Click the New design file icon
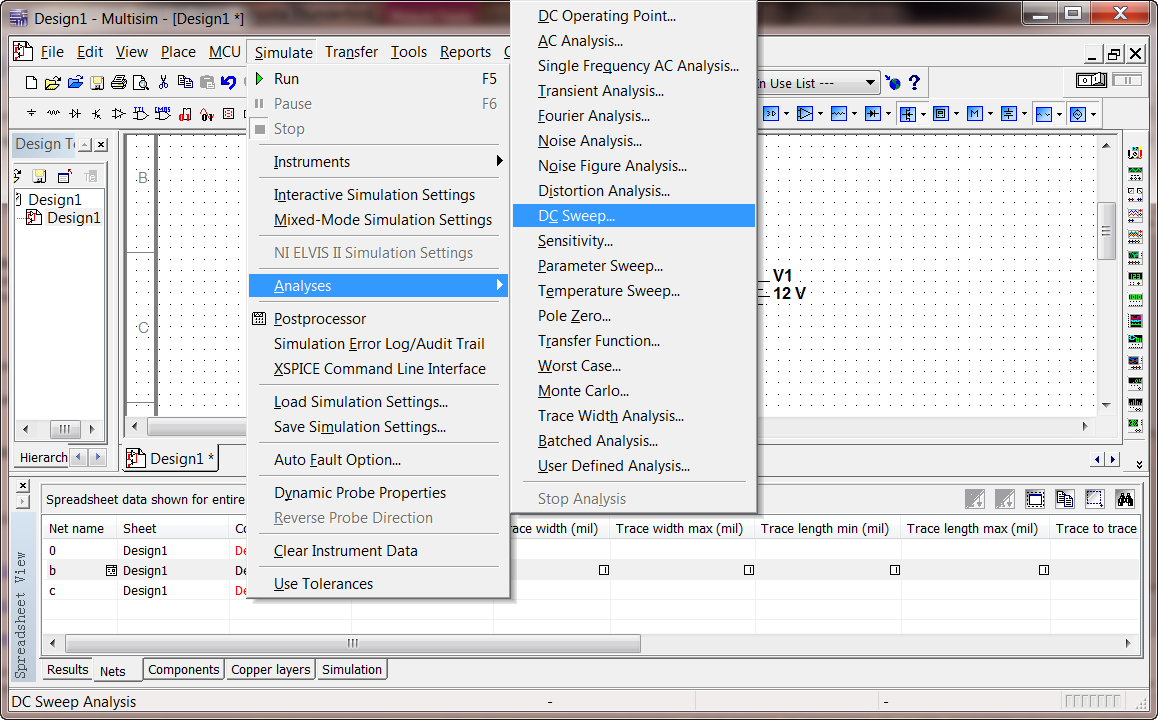This screenshot has height=720, width=1158. tap(31, 83)
